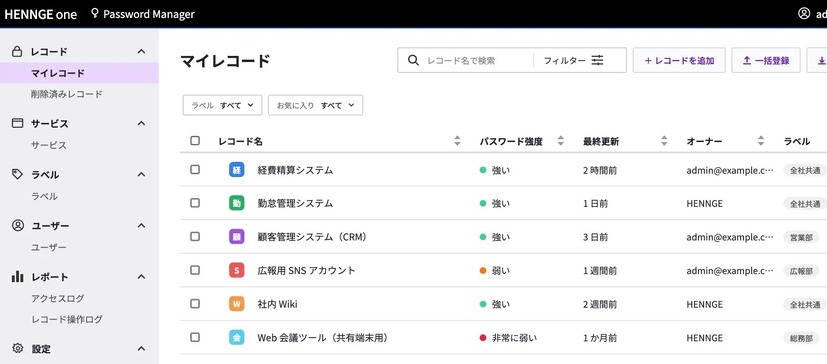
Task: Click the 一括登録 button
Action: (x=766, y=60)
